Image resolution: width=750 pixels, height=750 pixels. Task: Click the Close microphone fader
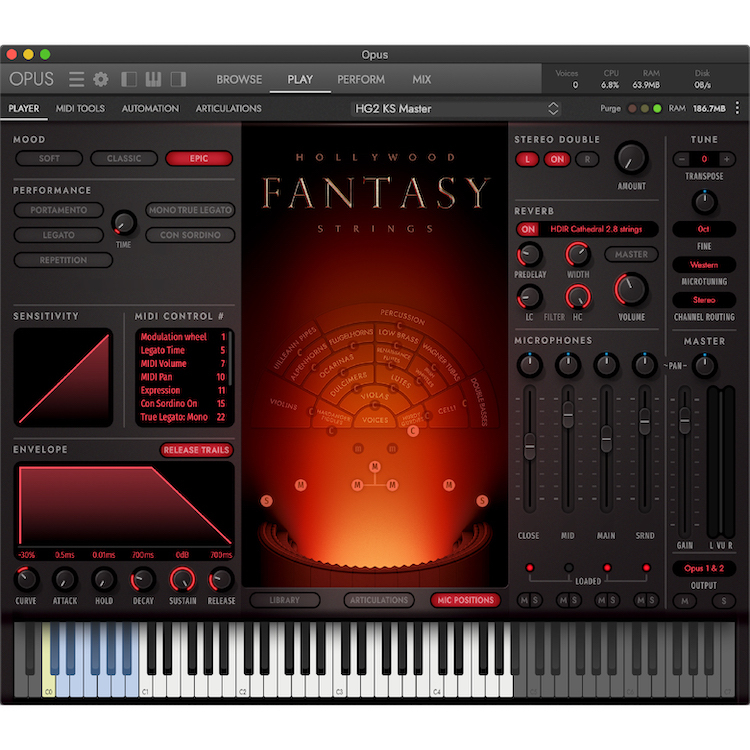529,445
